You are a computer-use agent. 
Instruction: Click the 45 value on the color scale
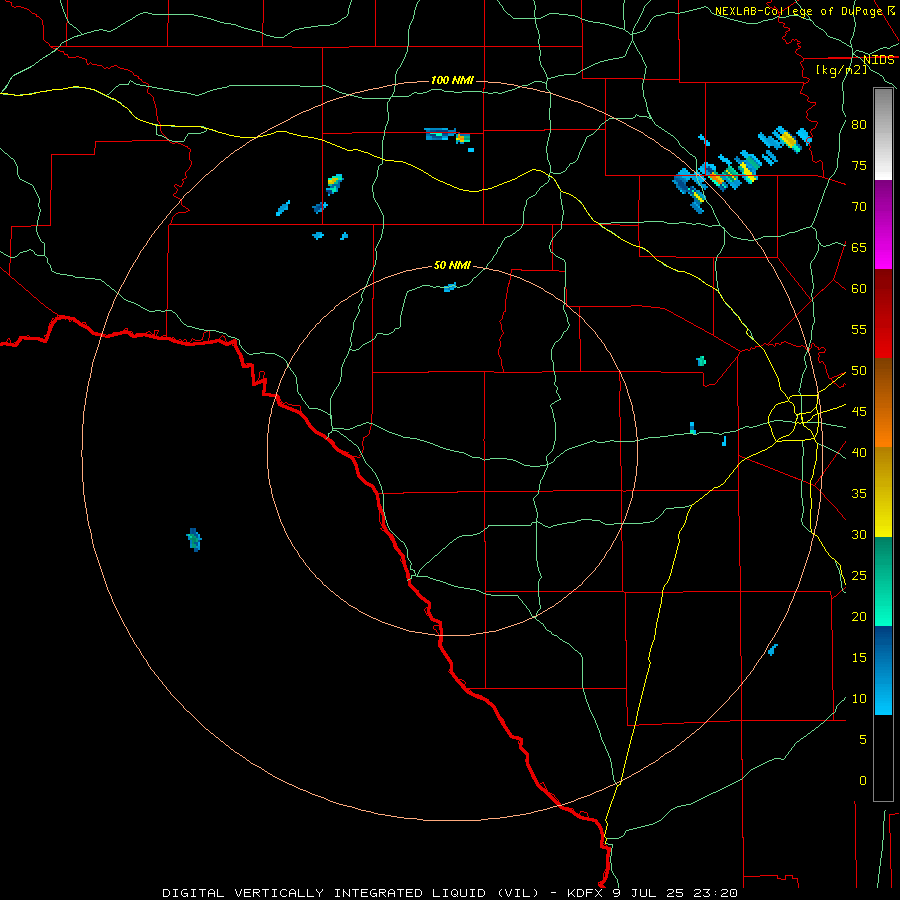[x=859, y=412]
